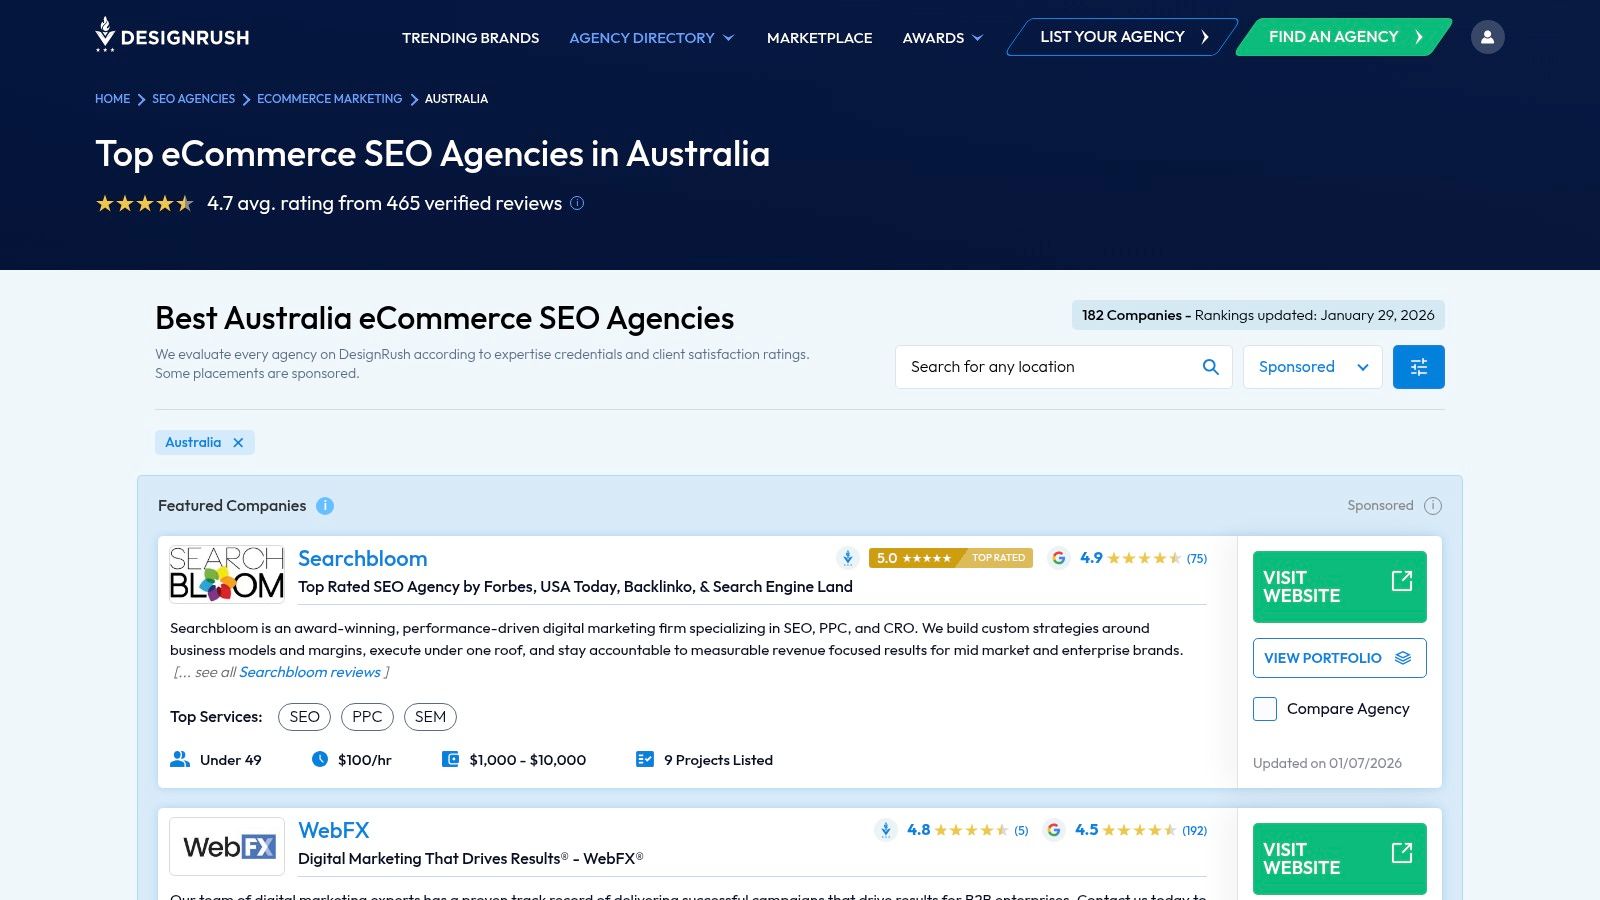
Task: Click the Searchbloom Visit Website external icon
Action: click(x=1402, y=581)
